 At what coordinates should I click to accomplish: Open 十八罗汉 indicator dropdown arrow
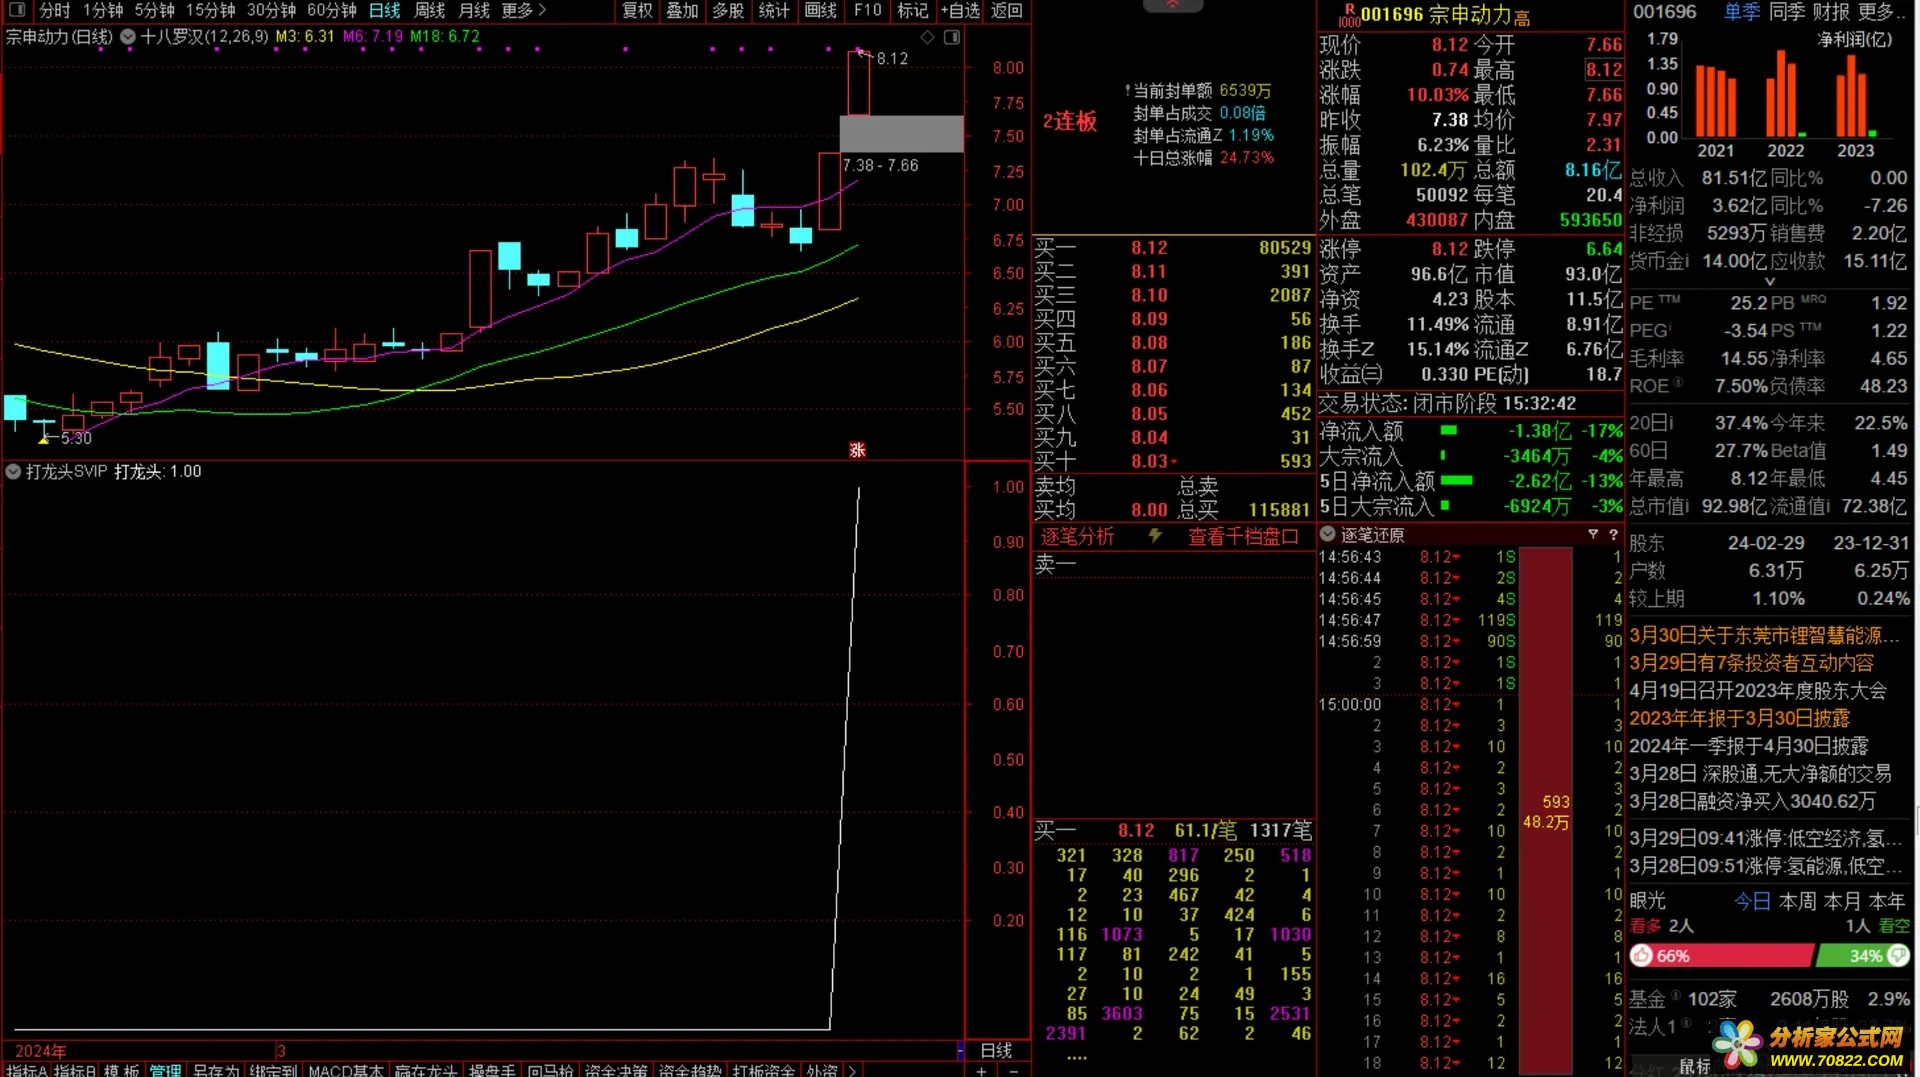tap(128, 37)
